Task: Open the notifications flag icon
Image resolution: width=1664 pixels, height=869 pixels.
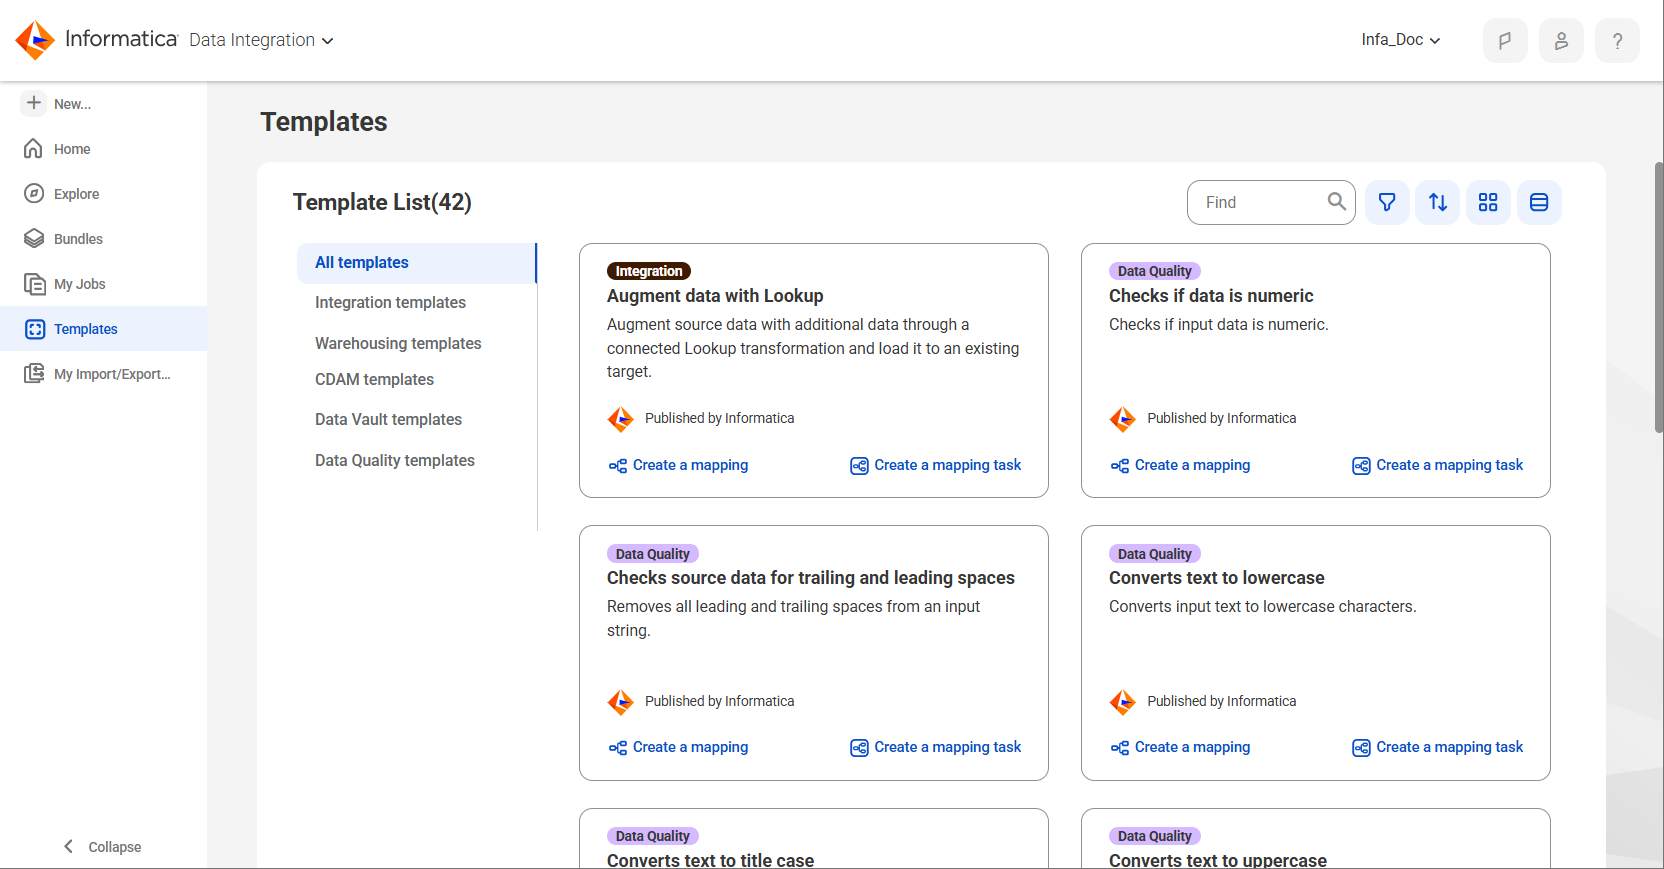Action: pos(1505,41)
